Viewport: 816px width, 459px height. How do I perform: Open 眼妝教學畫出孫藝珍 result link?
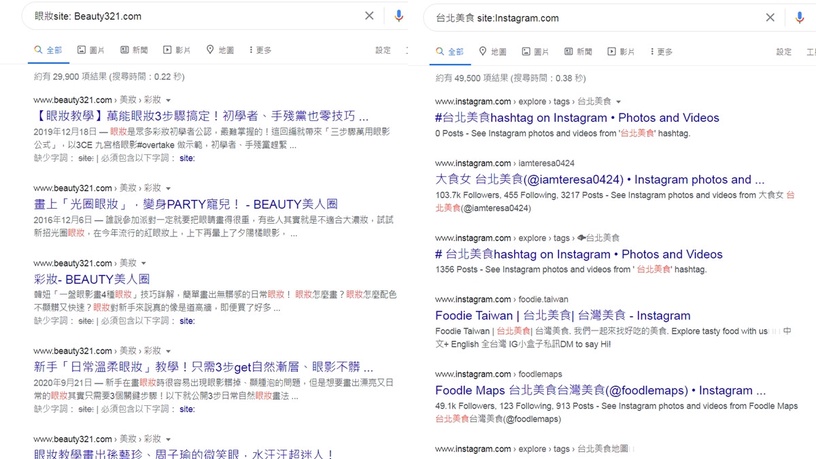(183, 453)
